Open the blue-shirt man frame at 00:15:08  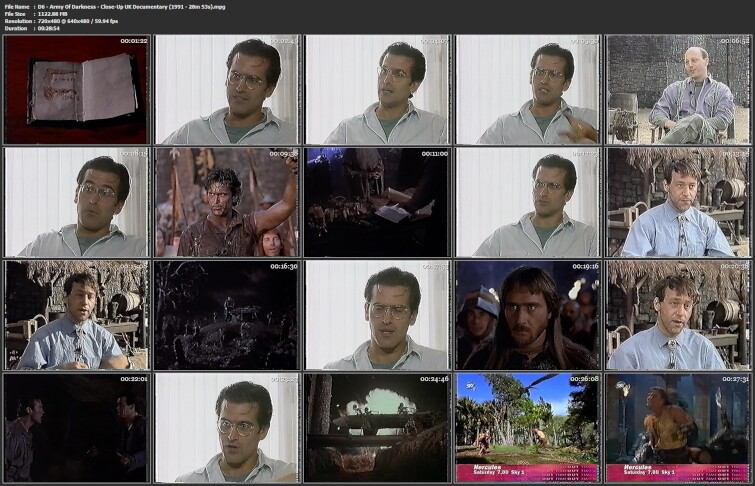click(77, 315)
